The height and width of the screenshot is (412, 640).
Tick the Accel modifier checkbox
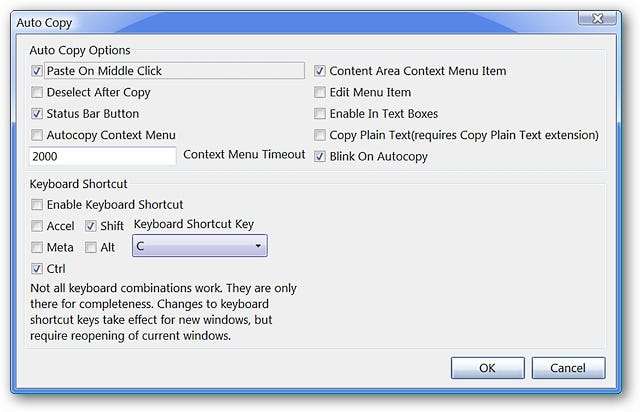click(x=38, y=226)
